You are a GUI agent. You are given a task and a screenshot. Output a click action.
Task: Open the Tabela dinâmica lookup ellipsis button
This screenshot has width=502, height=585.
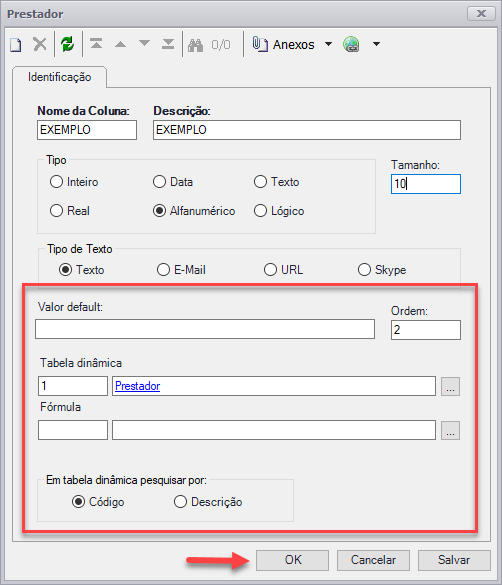451,386
